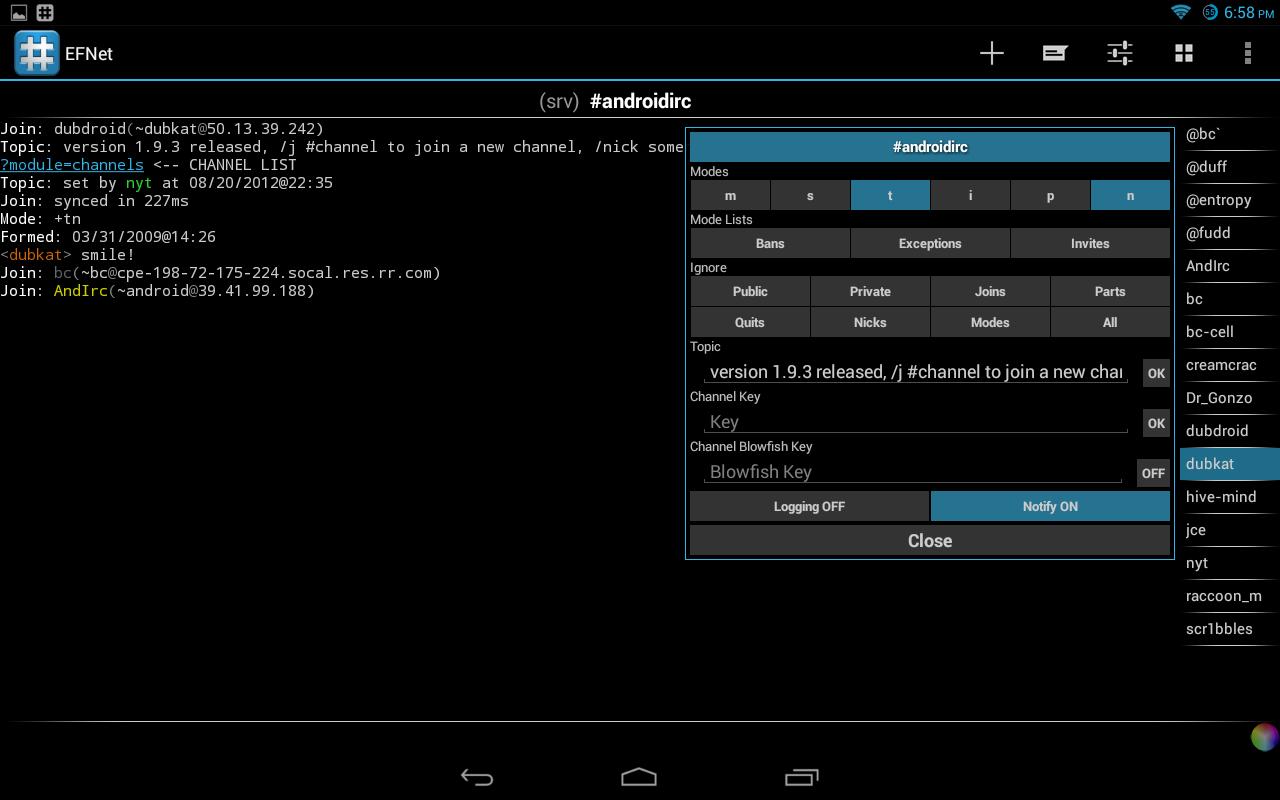Open the Invites mode list
This screenshot has height=800, width=1280.
(1090, 243)
